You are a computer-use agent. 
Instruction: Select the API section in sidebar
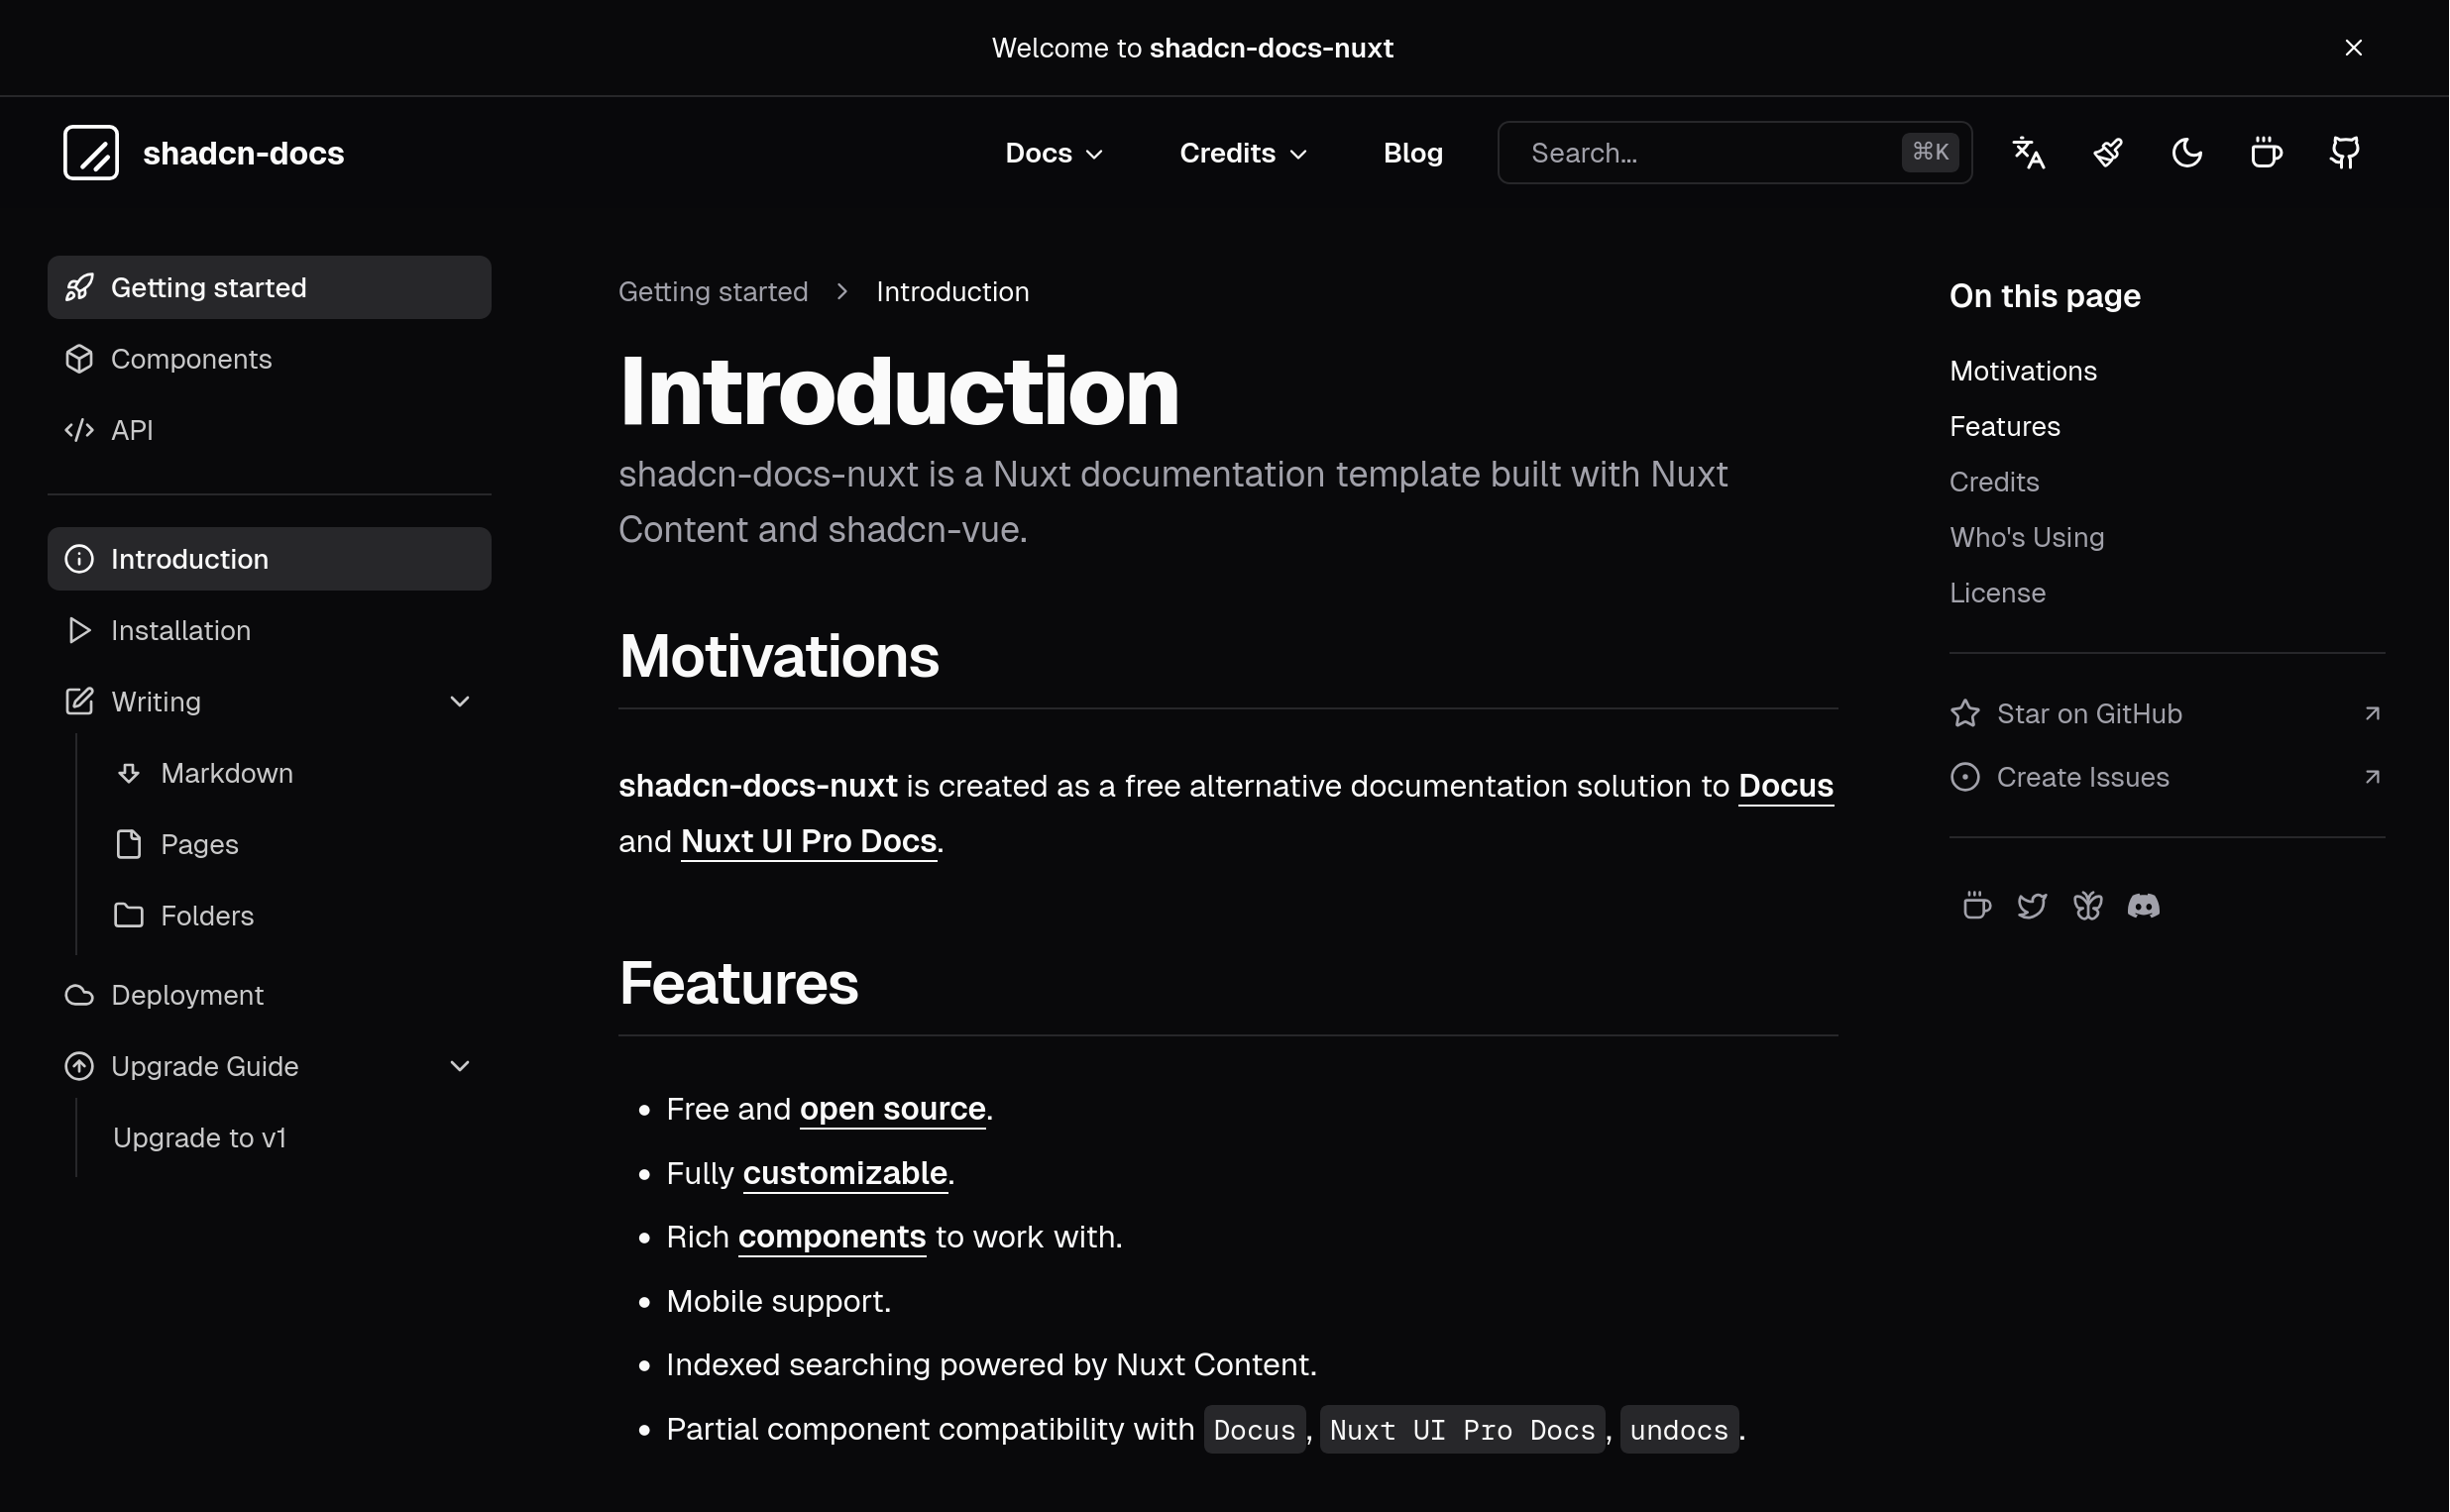131,430
